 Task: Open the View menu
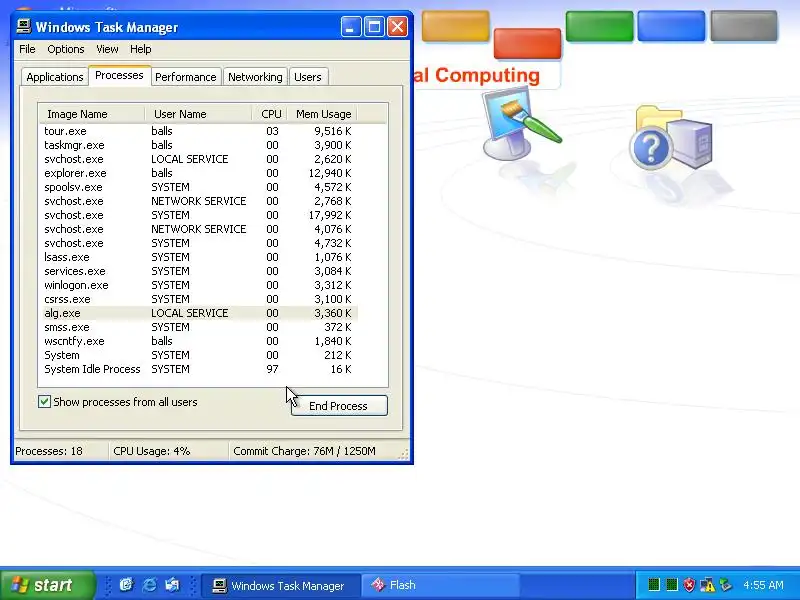pos(107,49)
